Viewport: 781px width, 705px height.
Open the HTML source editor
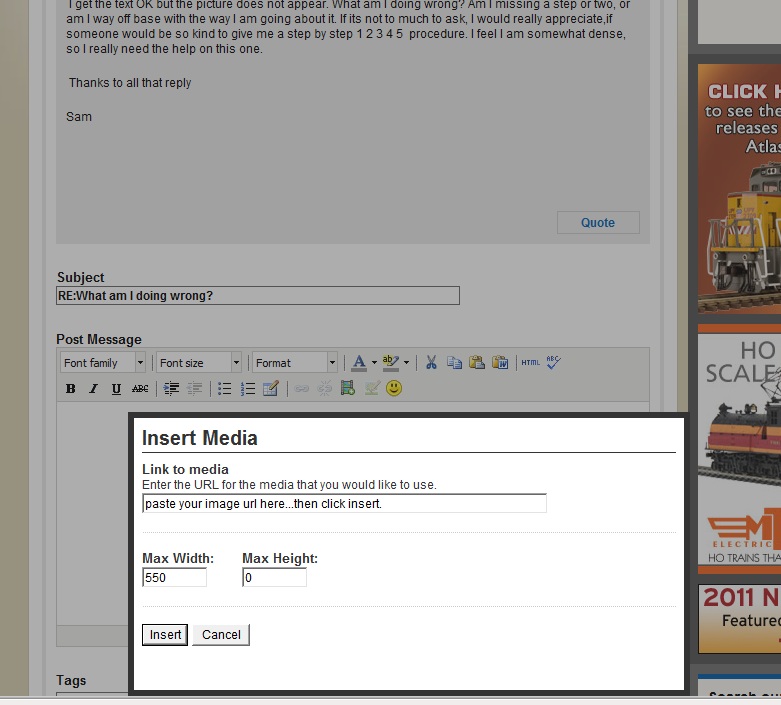coord(530,363)
